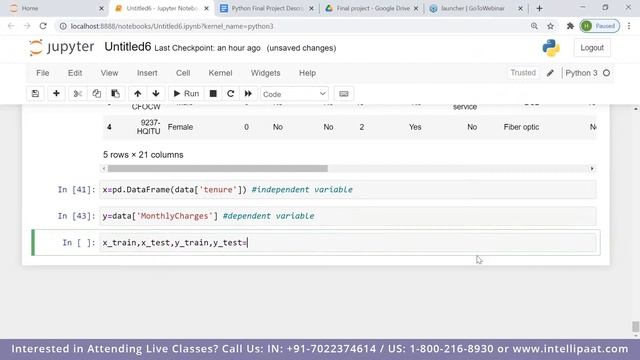Click the 'Female' table cell

coord(180,127)
